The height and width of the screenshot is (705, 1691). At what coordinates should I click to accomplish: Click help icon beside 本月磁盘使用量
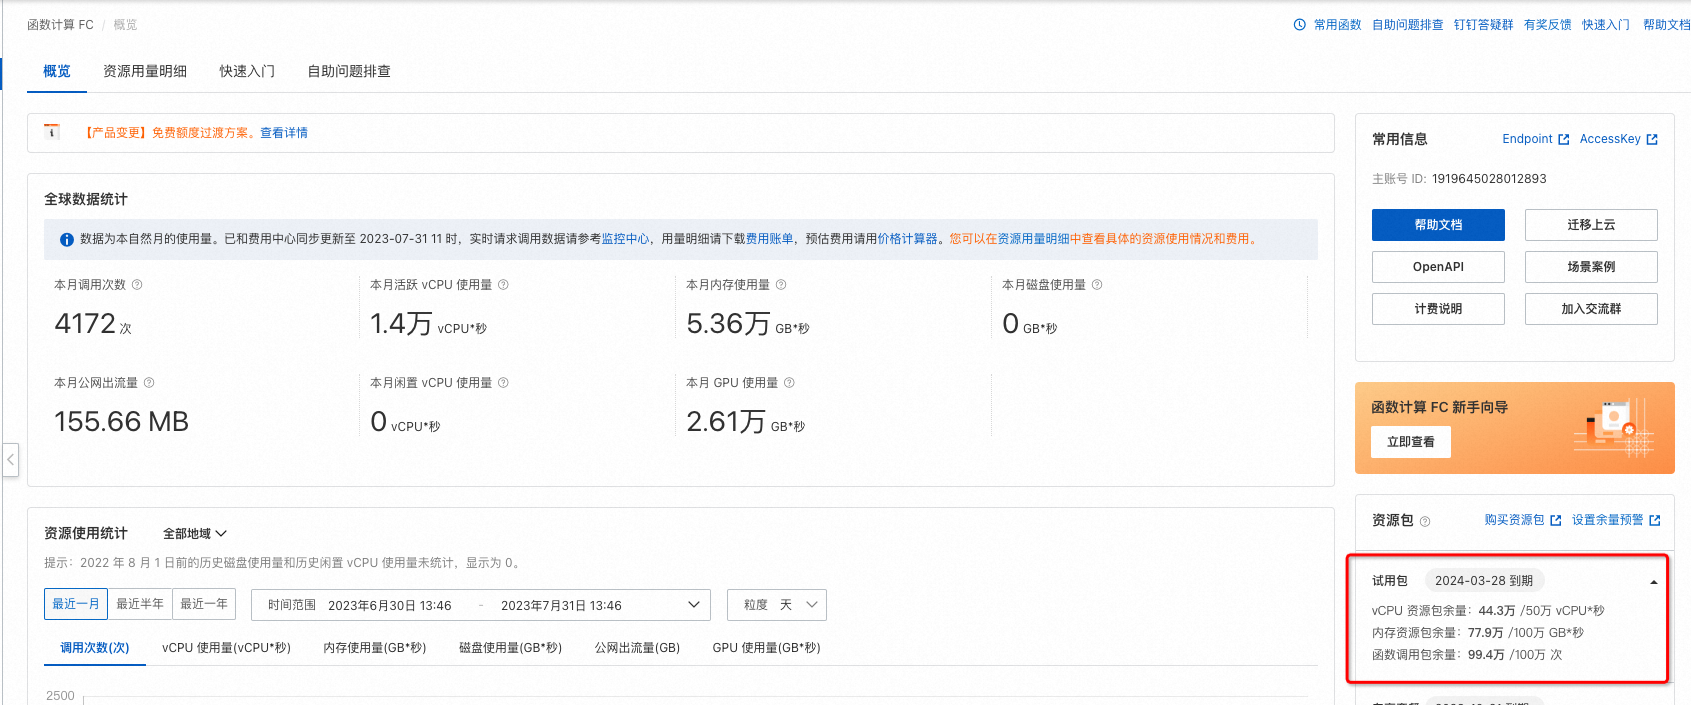[1097, 285]
